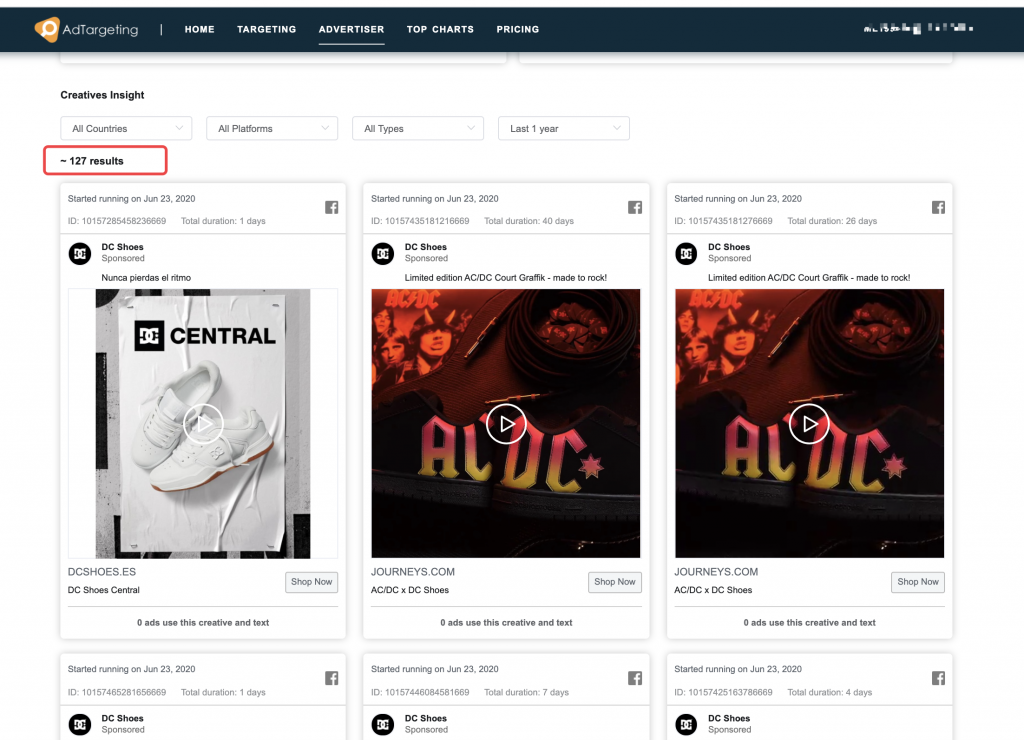
Task: Click Shop Now on 40 days JOURNEYS.COM ad
Action: click(x=615, y=582)
